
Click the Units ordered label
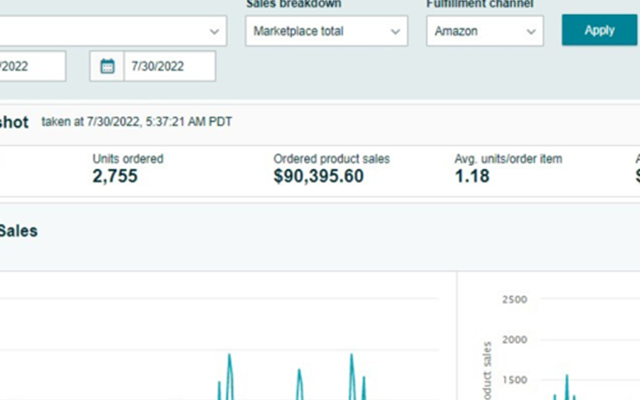(x=128, y=159)
